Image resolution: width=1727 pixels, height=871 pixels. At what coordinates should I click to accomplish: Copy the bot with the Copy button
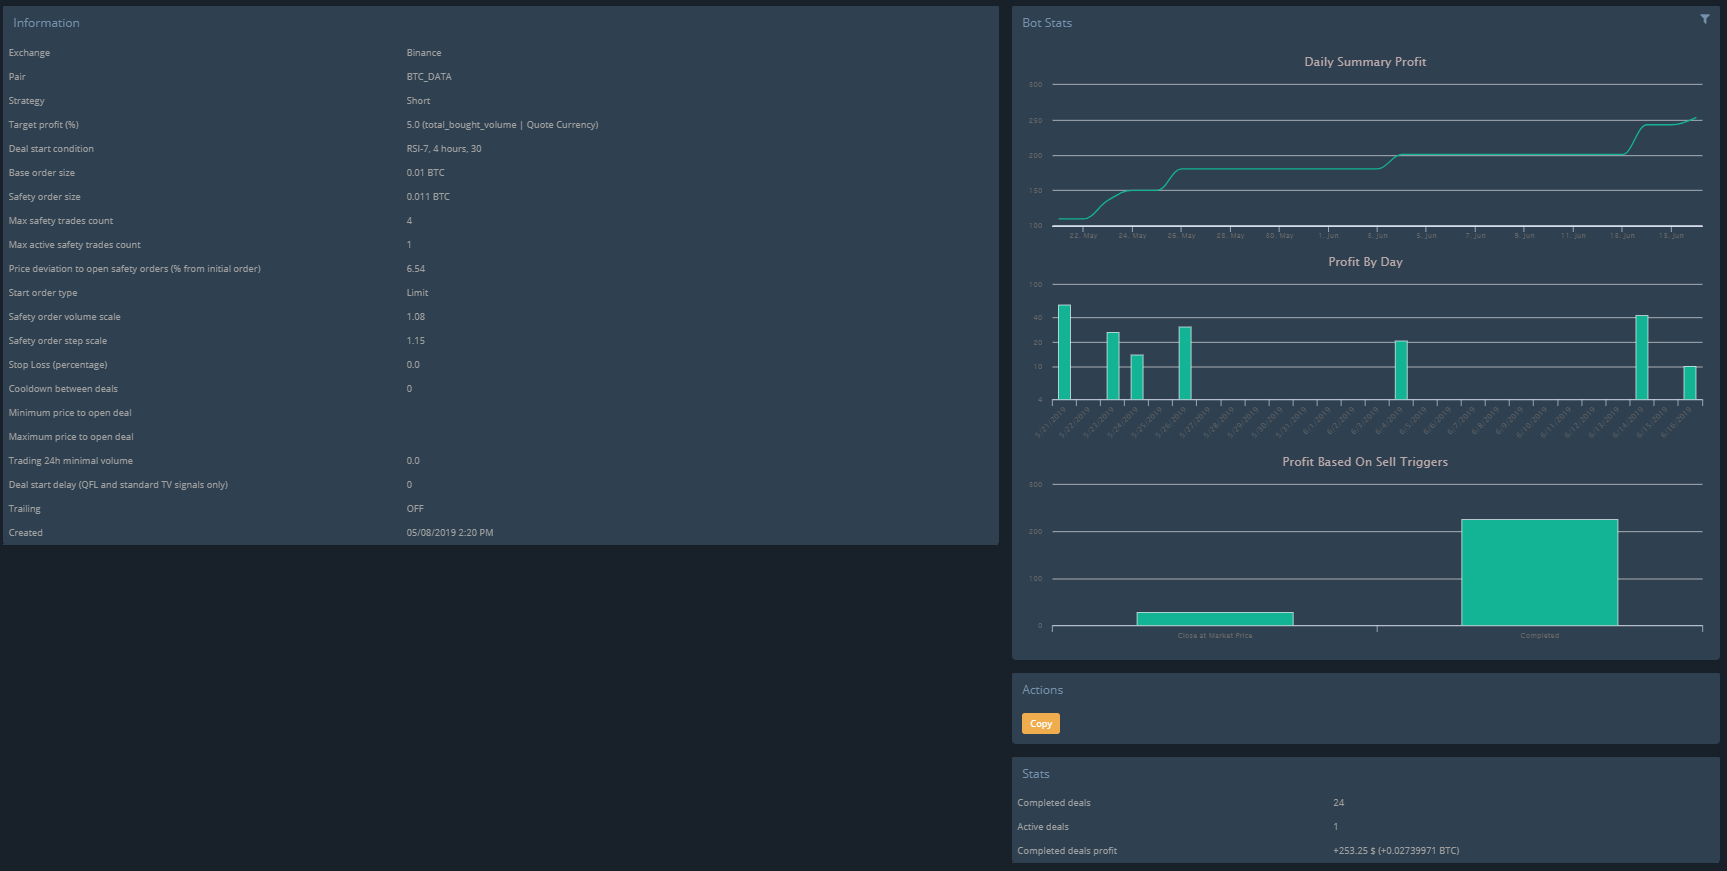pos(1041,724)
